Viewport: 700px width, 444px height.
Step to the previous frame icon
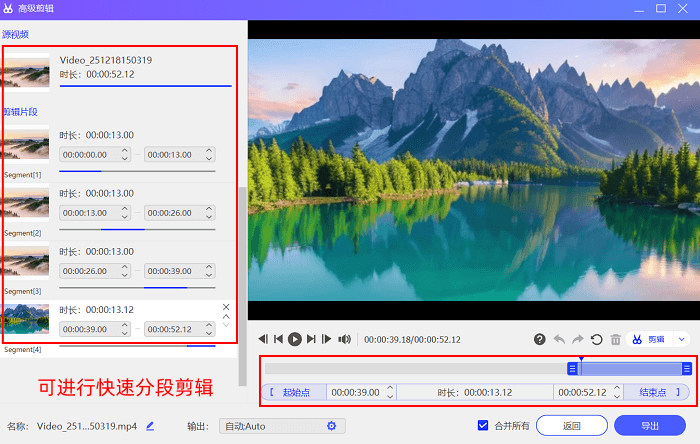(x=263, y=339)
